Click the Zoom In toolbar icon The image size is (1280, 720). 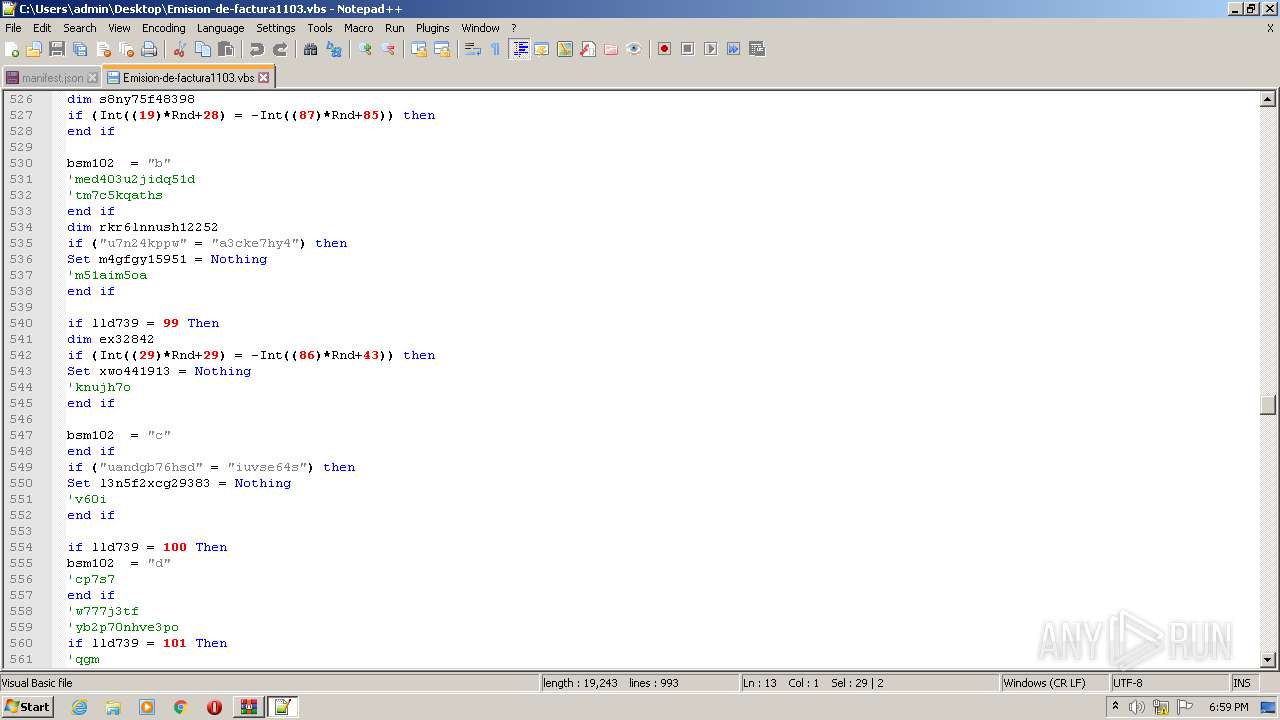(x=365, y=49)
